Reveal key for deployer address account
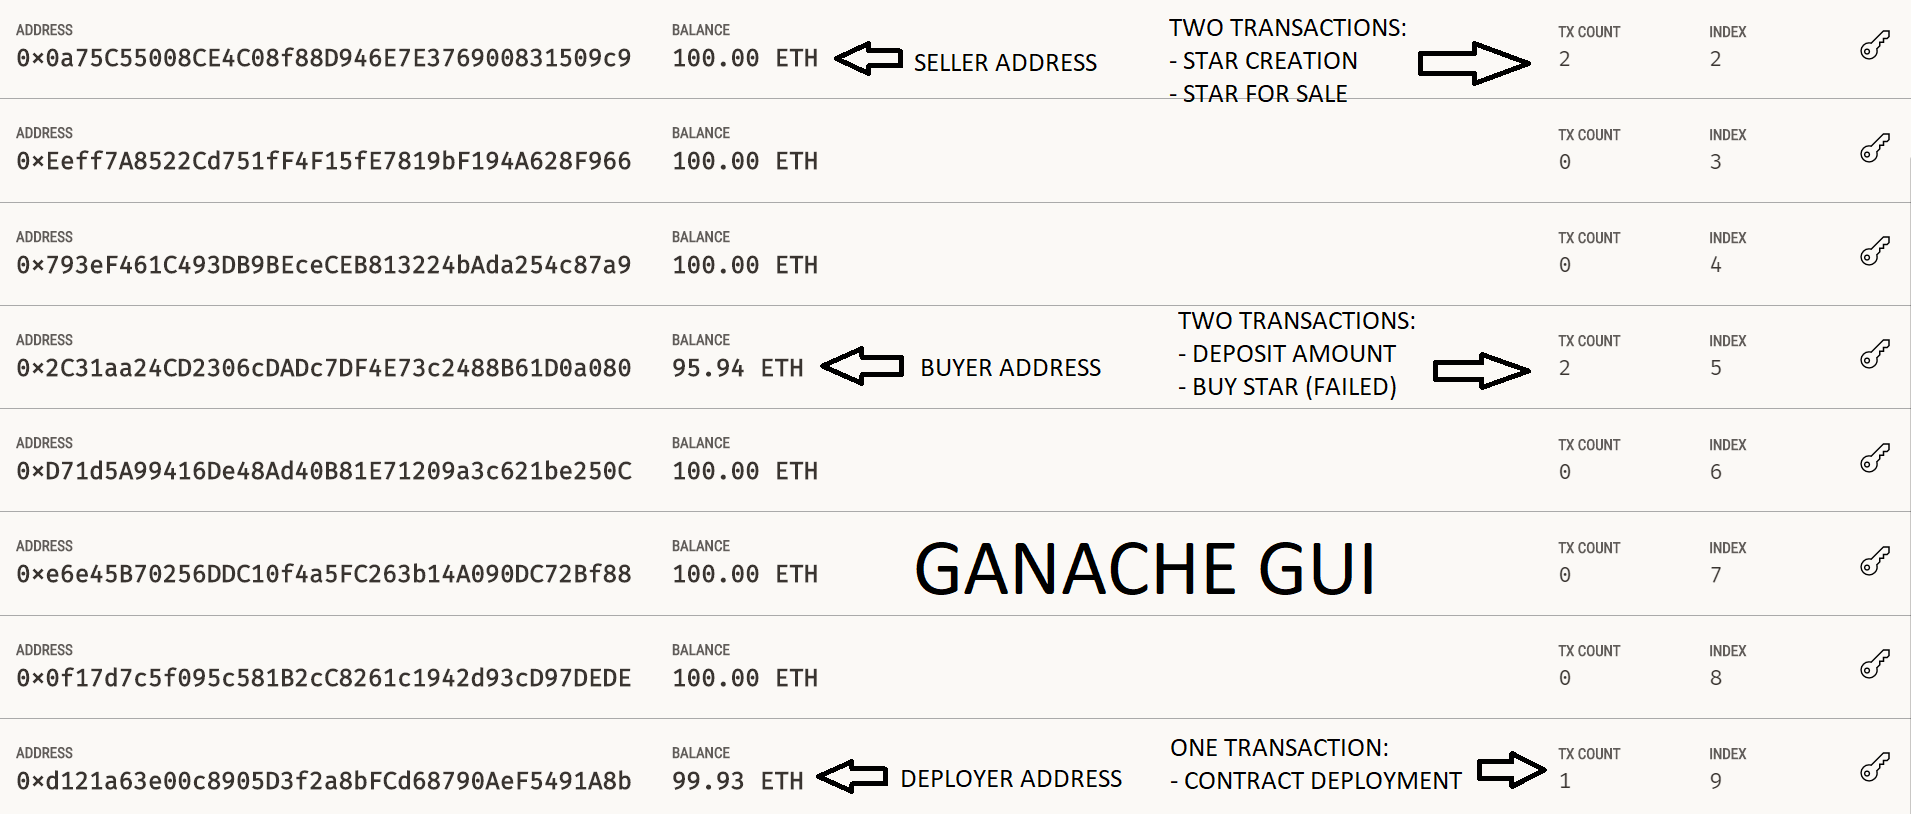This screenshot has width=1911, height=814. pyautogui.click(x=1874, y=767)
